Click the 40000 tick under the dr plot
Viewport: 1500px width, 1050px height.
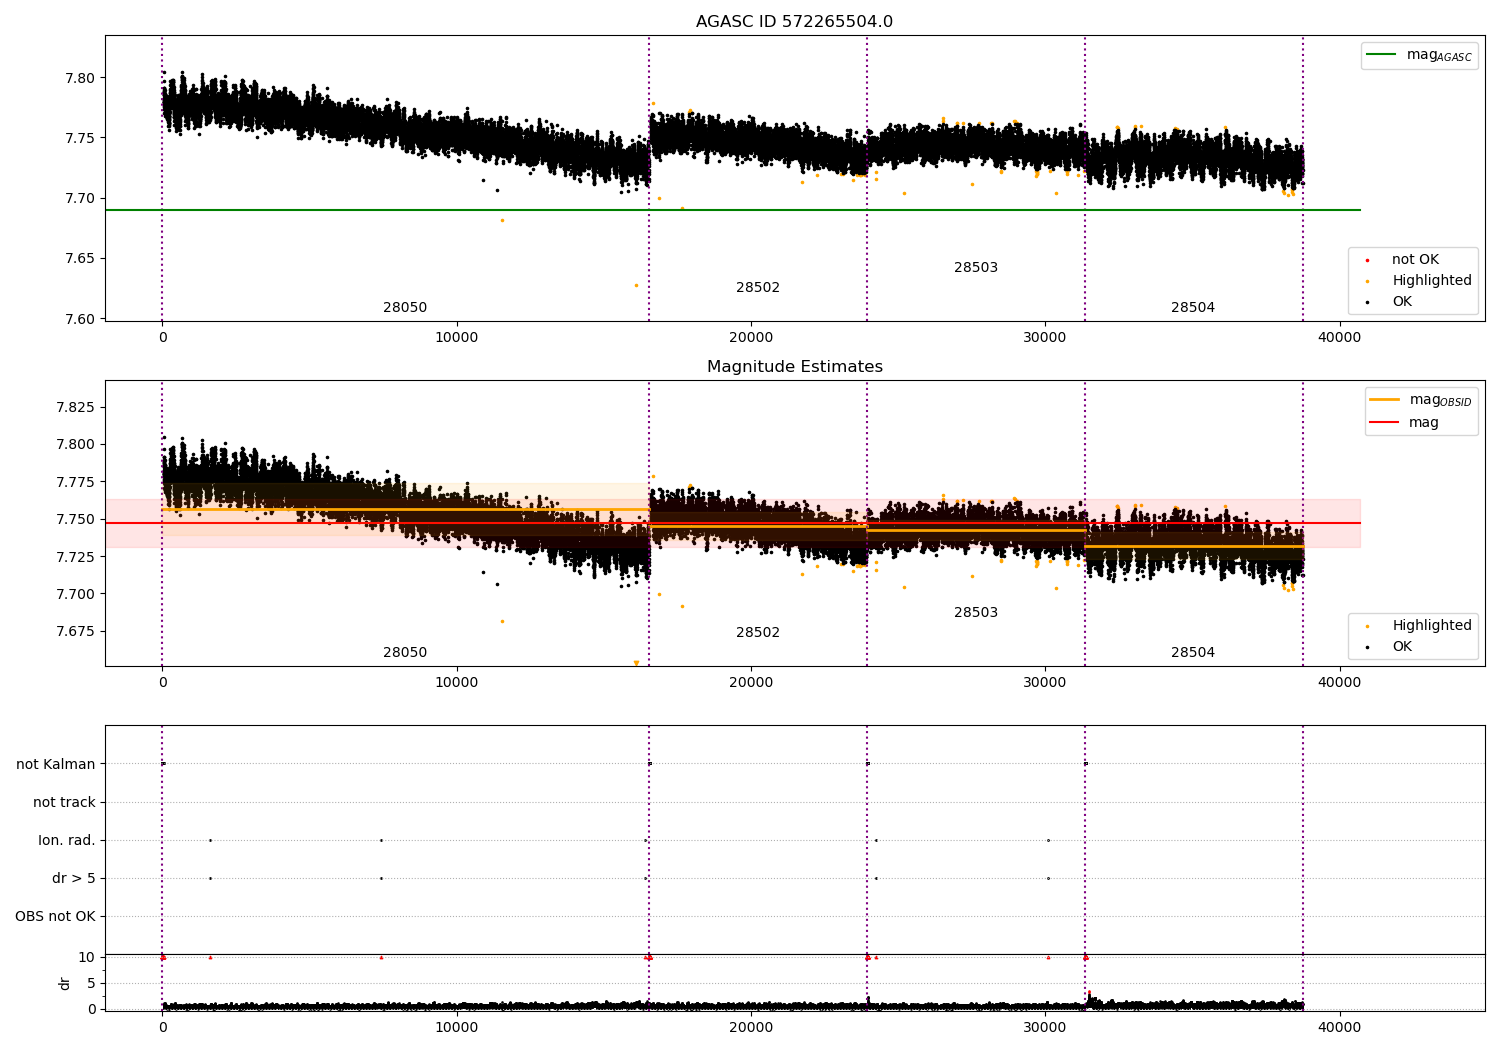(1339, 1027)
